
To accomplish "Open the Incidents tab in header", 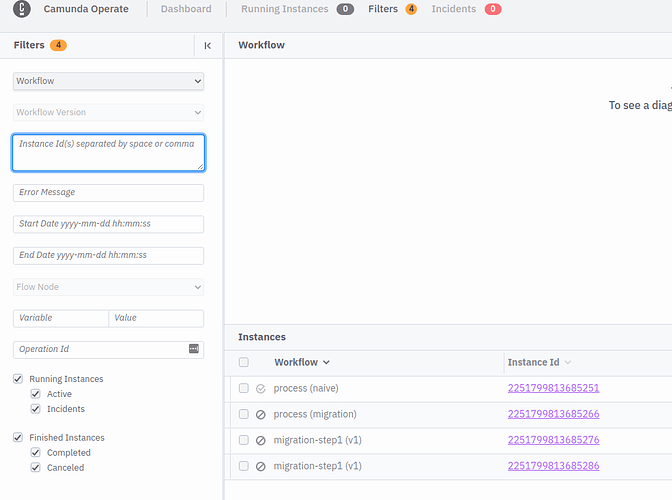I will [x=453, y=9].
